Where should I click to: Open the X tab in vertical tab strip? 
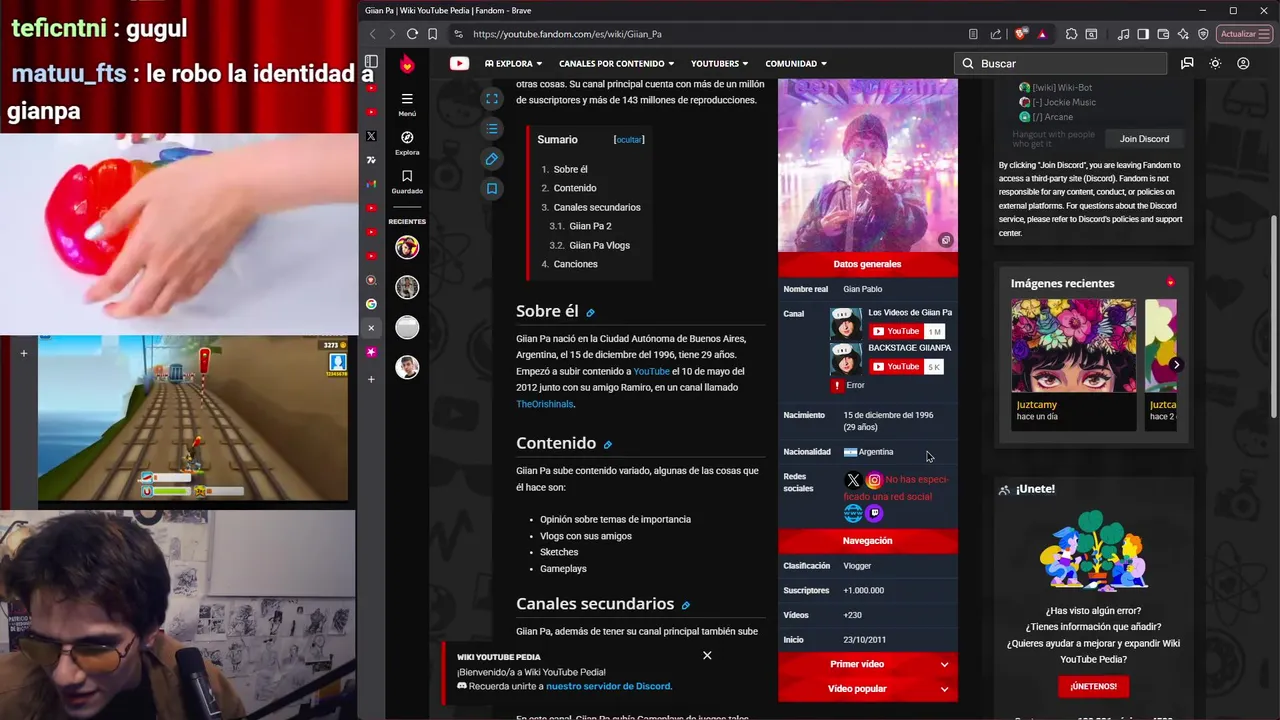pos(371,136)
